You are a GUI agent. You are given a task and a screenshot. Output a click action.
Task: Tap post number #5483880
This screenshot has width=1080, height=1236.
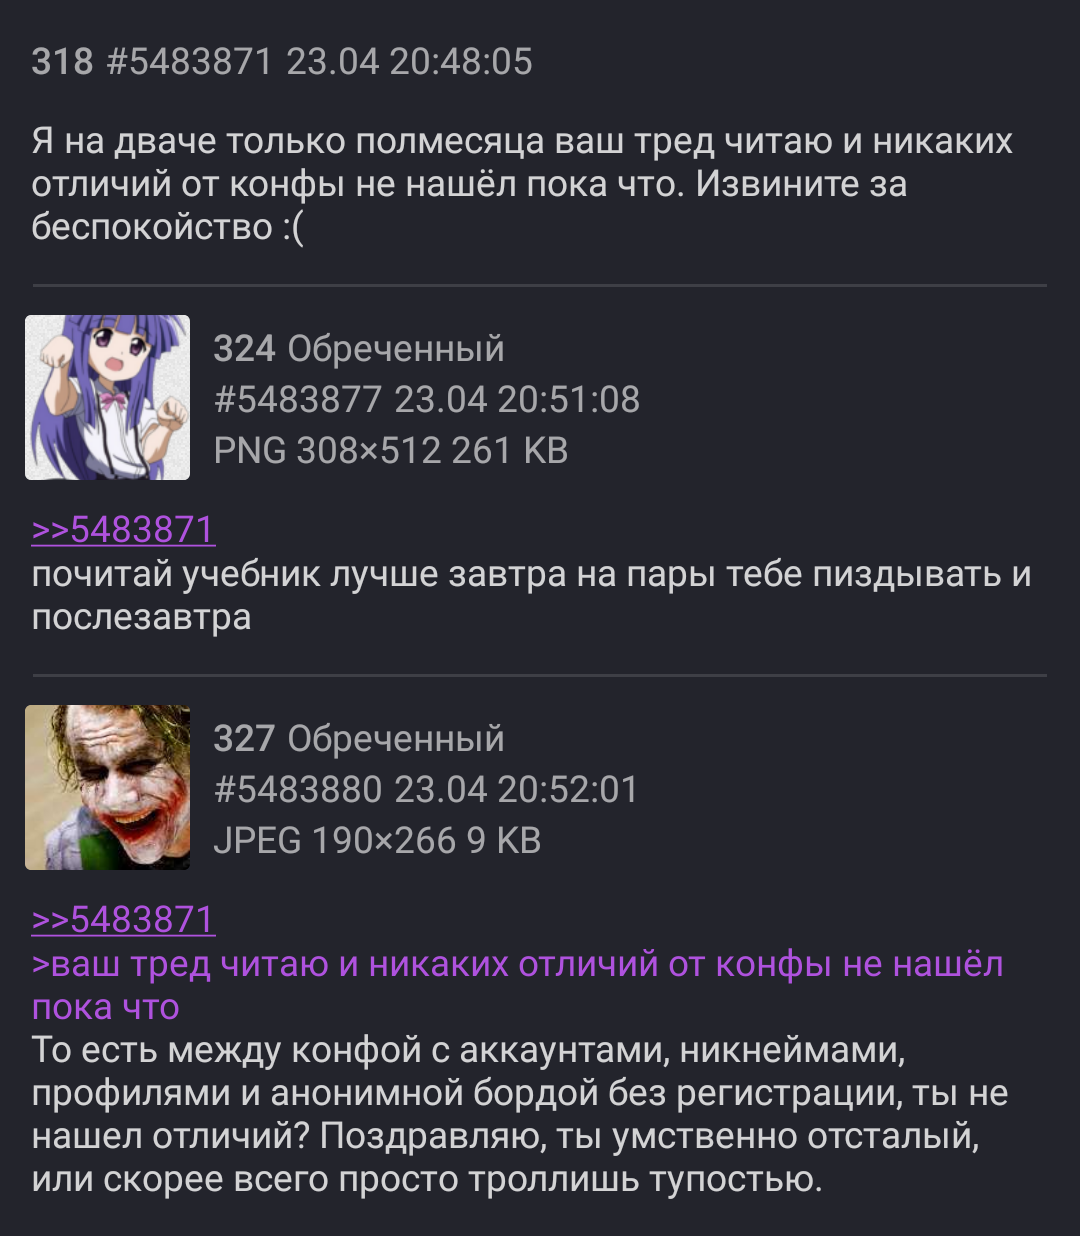point(298,790)
